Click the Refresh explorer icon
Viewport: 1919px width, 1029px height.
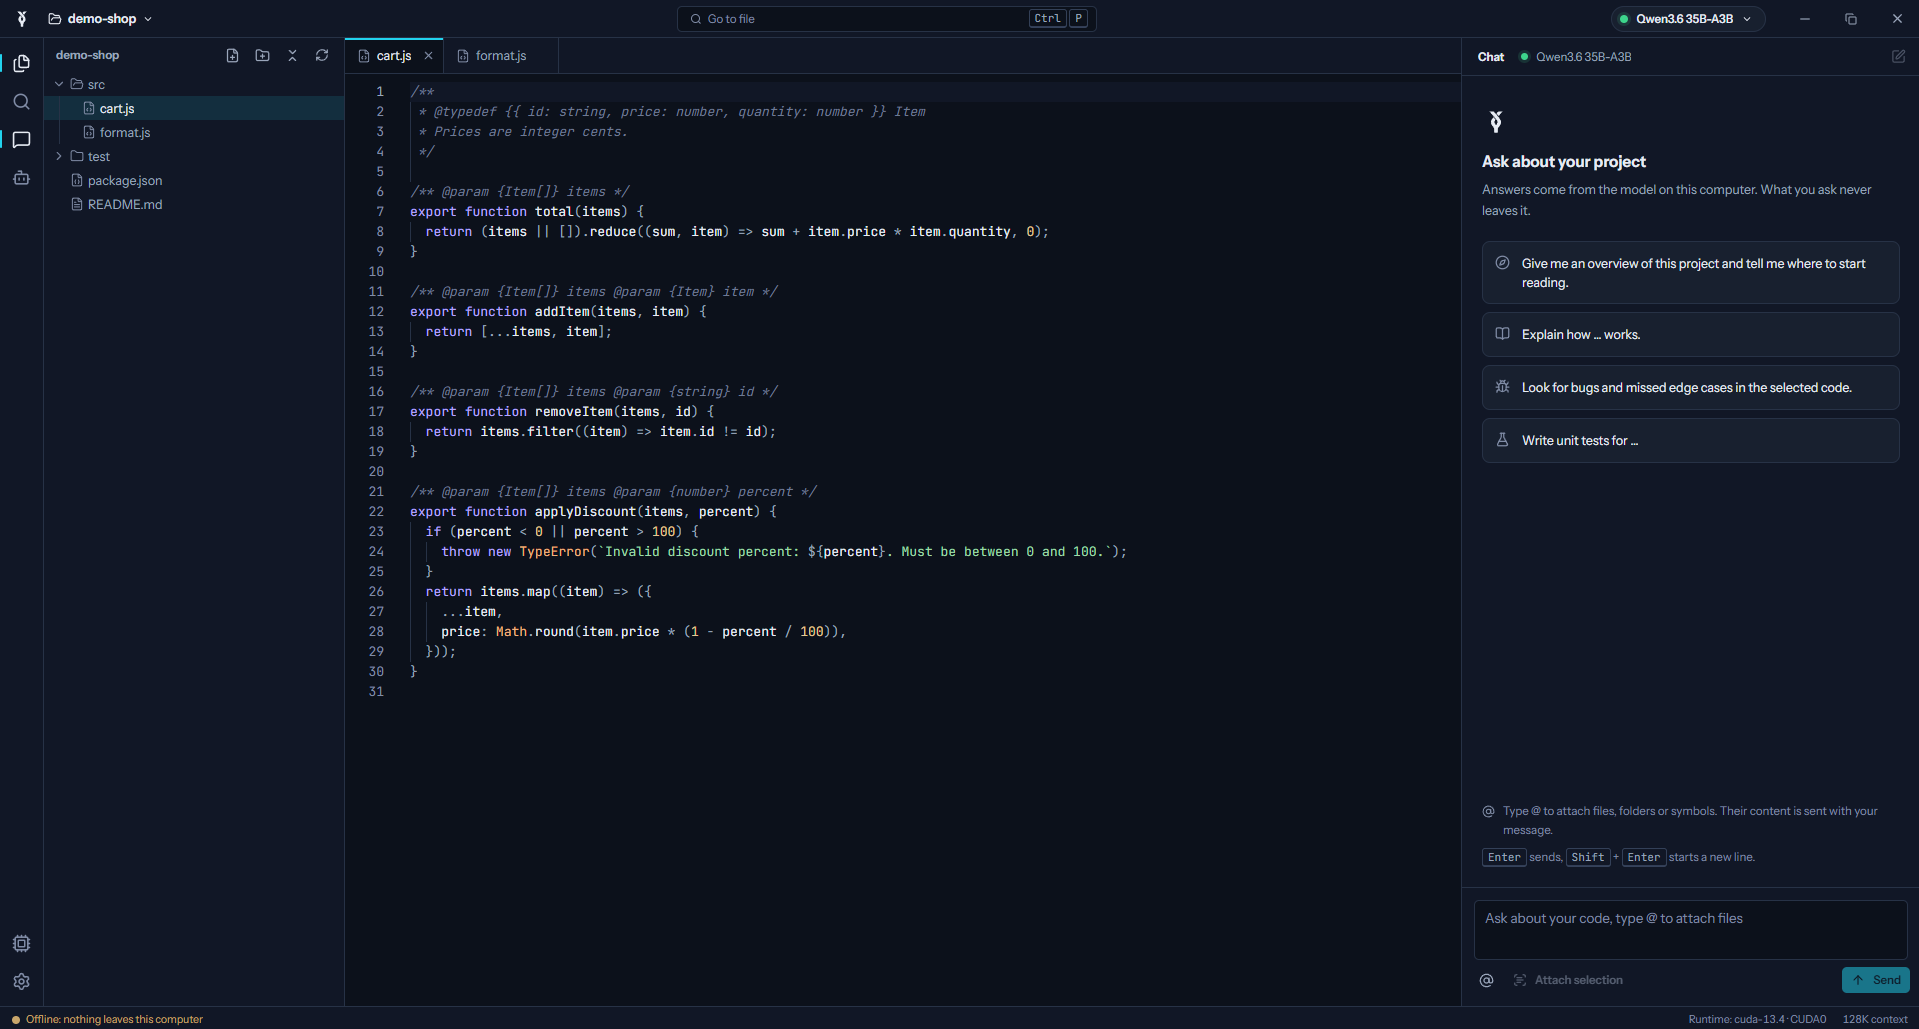322,55
